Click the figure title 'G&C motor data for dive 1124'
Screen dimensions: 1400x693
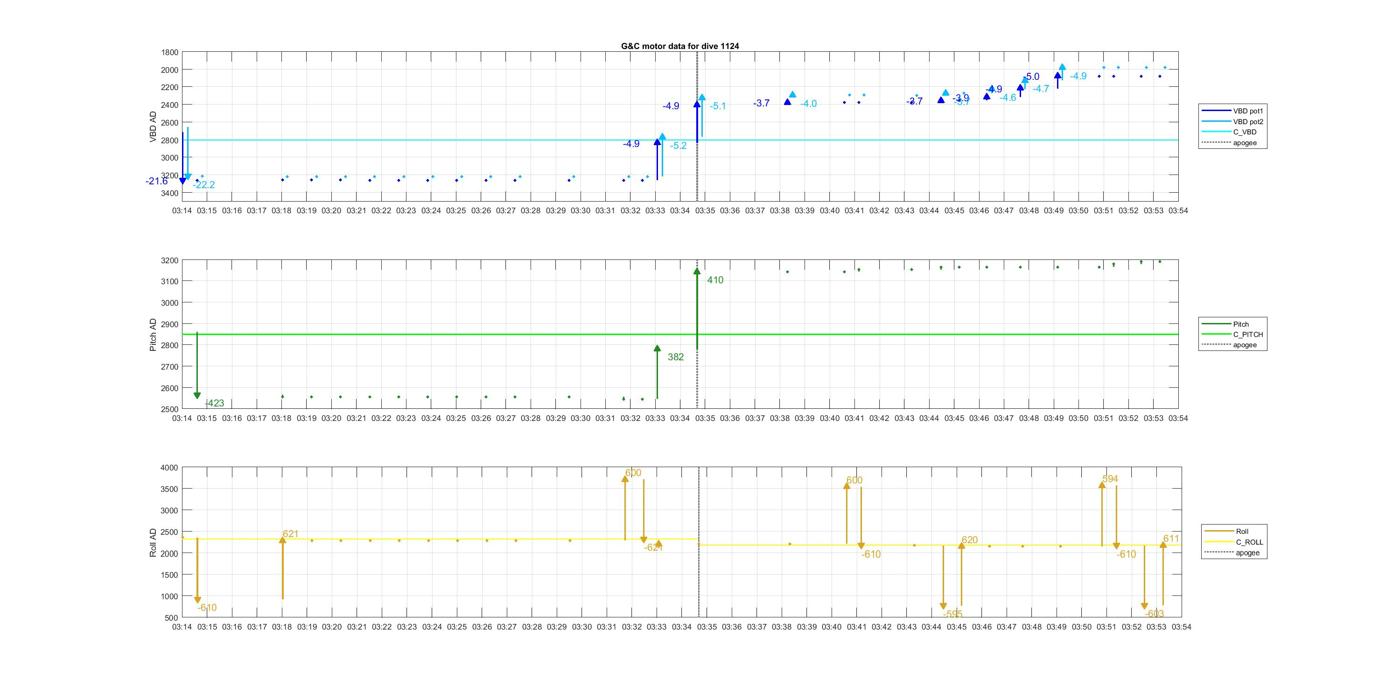tap(680, 46)
